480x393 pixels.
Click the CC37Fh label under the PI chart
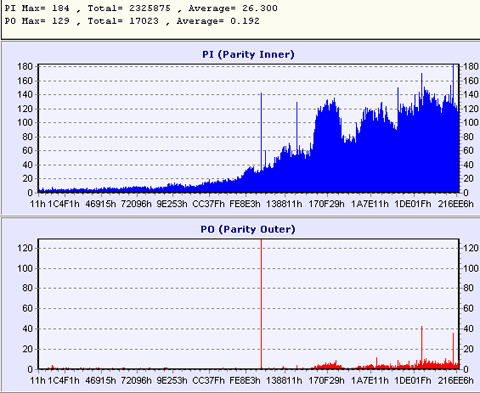click(209, 204)
